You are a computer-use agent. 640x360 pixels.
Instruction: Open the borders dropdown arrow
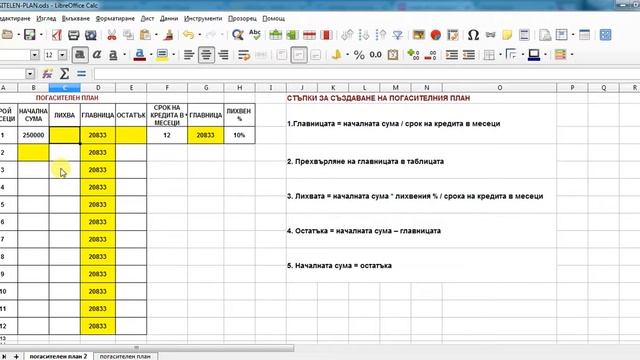pyautogui.click(x=500, y=55)
